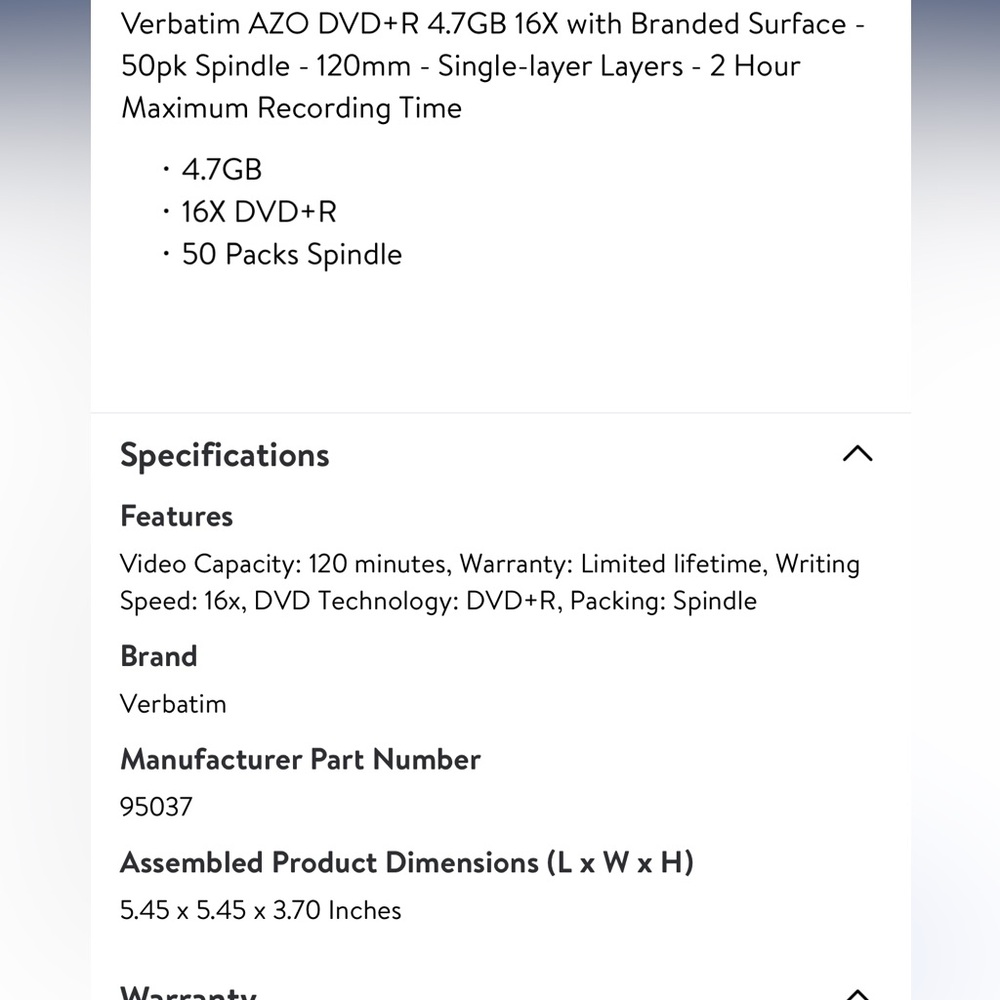Click the Verbatim brand value
Viewport: 1000px width, 1000px height.
pos(173,704)
